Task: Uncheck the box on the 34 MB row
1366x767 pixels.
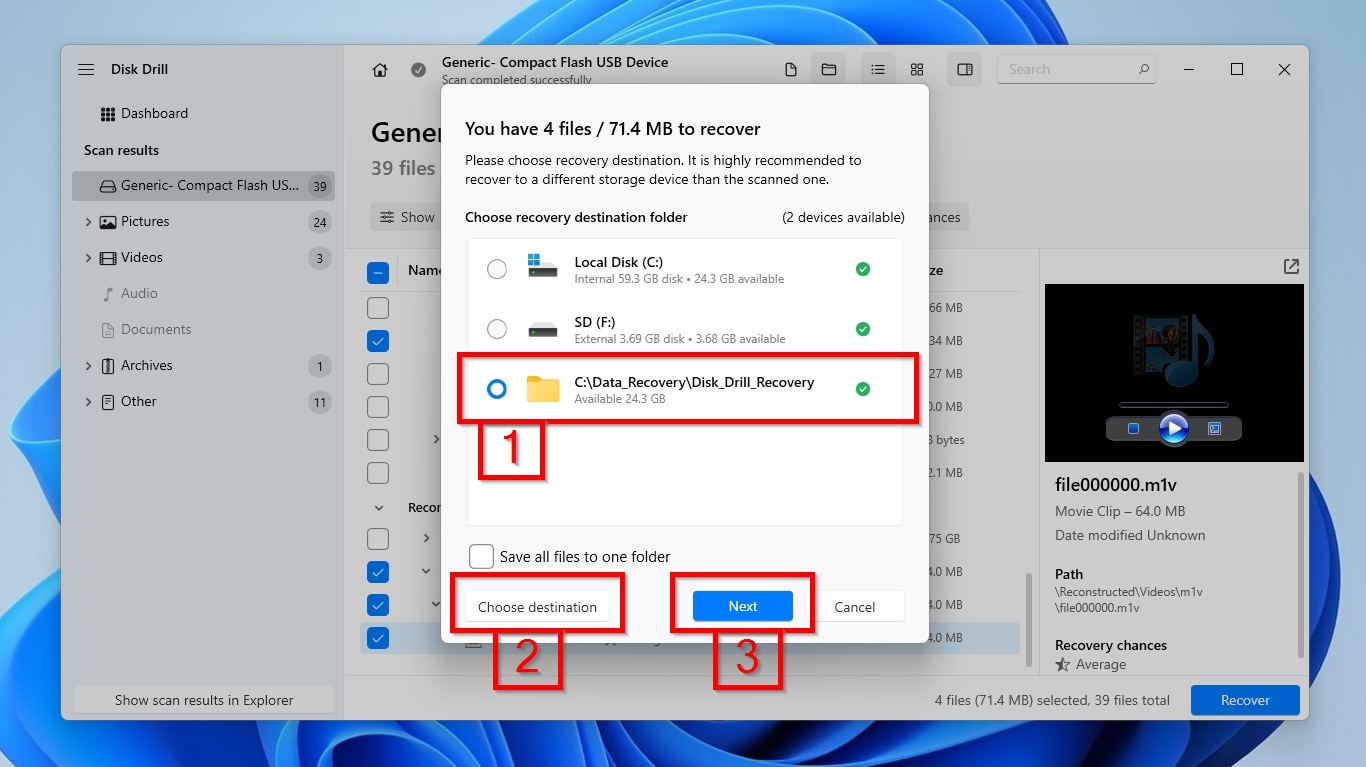Action: pos(378,341)
